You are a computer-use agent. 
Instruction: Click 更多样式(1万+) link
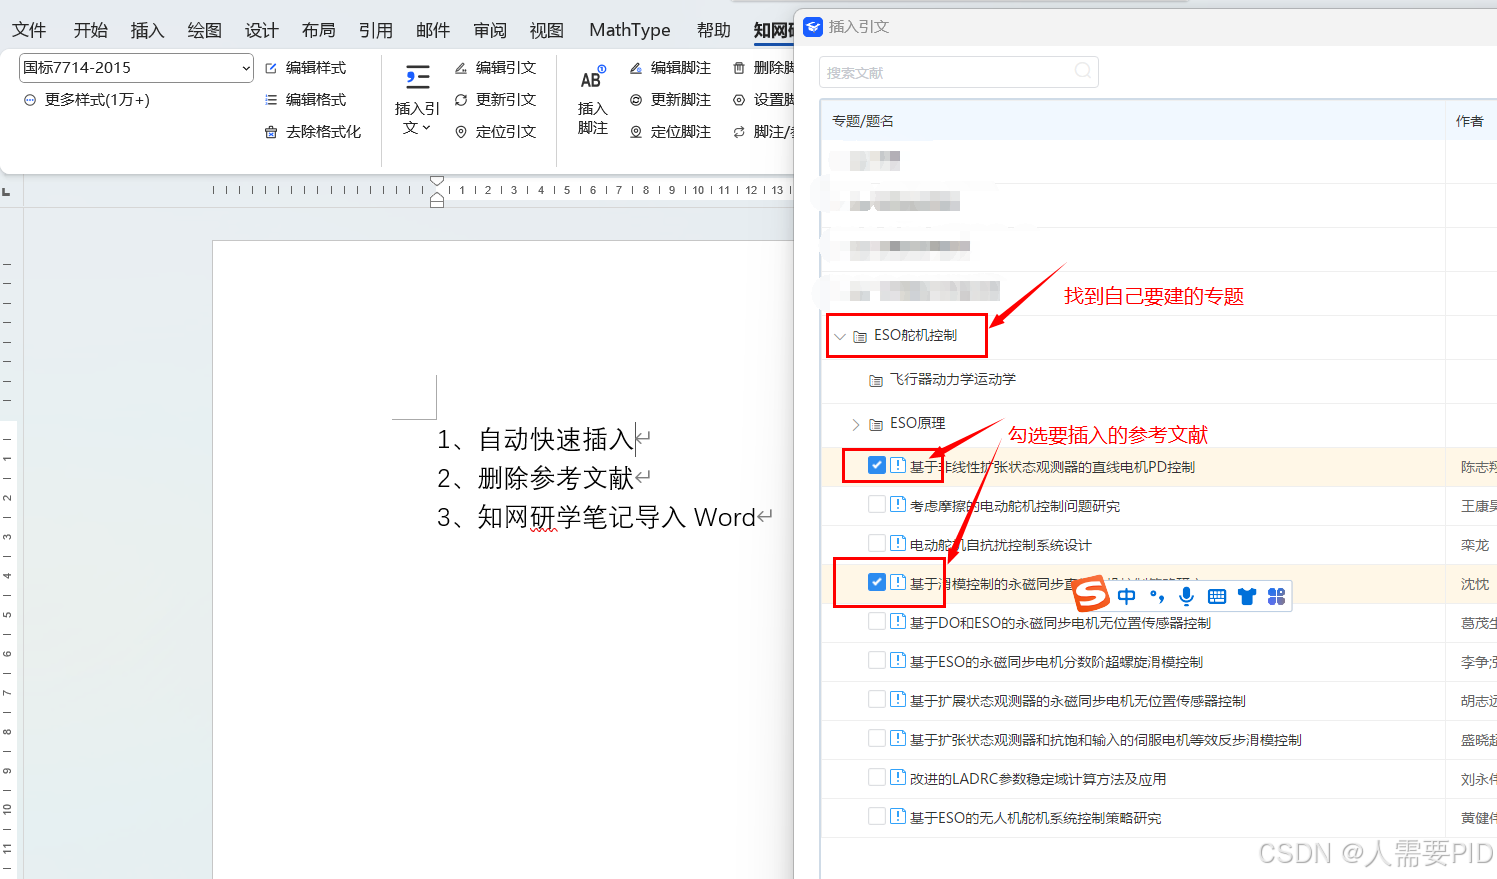(x=97, y=100)
